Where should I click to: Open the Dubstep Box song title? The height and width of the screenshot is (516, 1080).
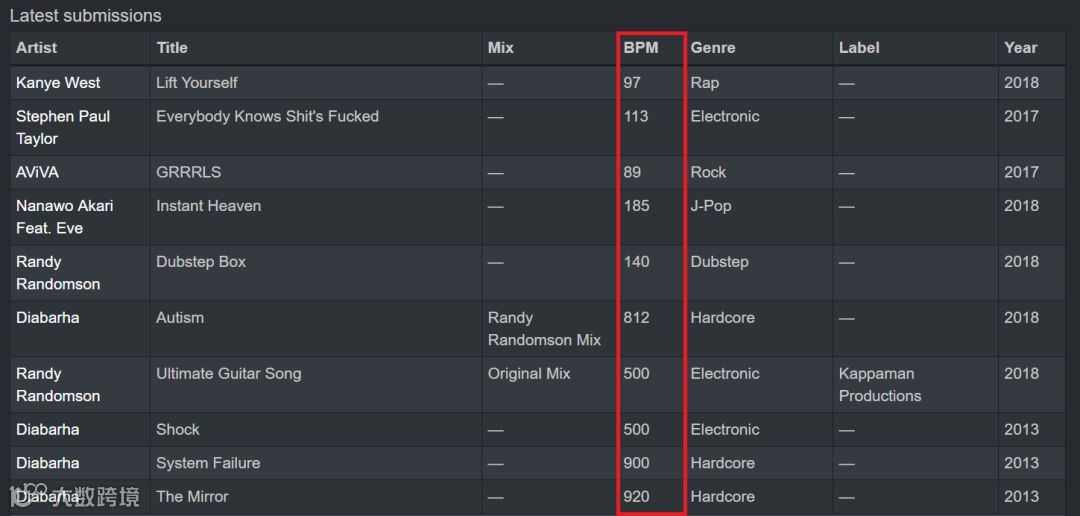coord(200,262)
